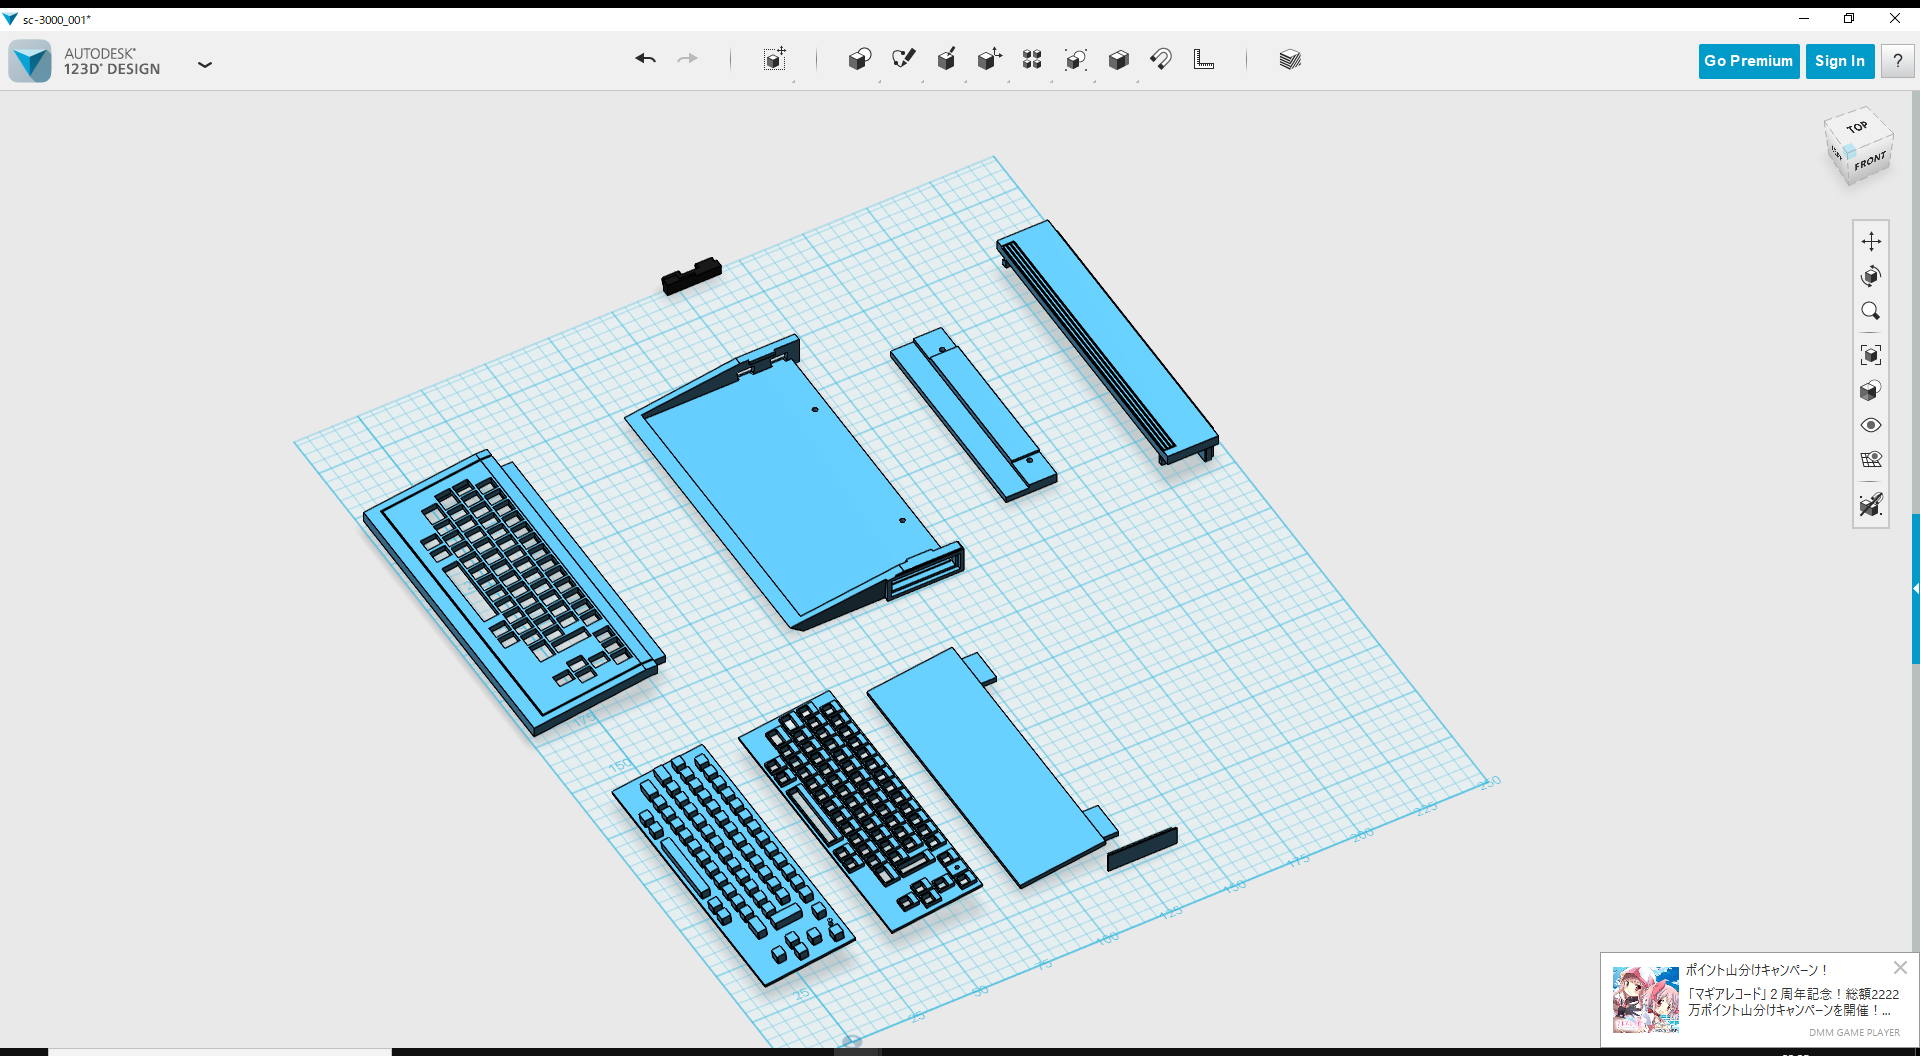Toggle grid visibility in the sidebar
This screenshot has height=1056, width=1928.
1871,459
